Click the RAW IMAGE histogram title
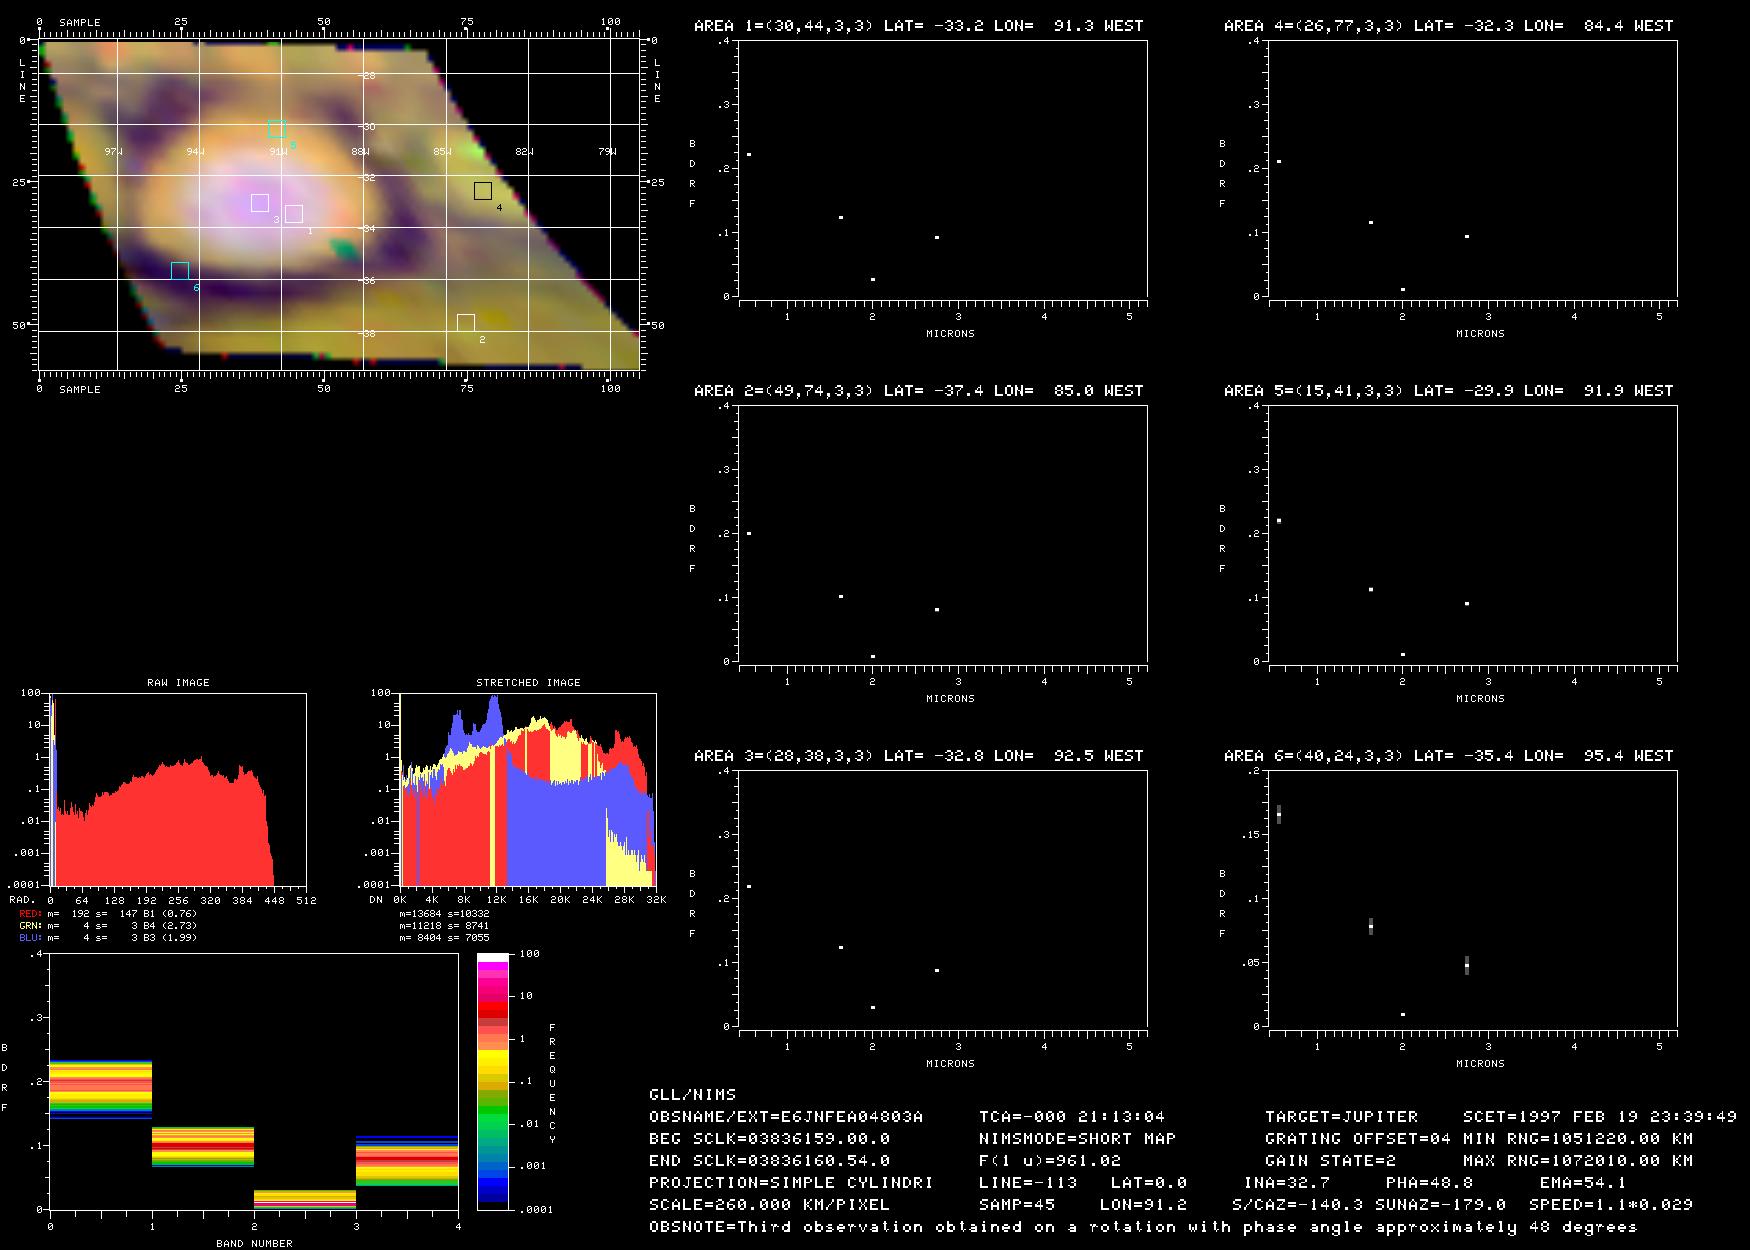This screenshot has height=1250, width=1750. point(178,683)
